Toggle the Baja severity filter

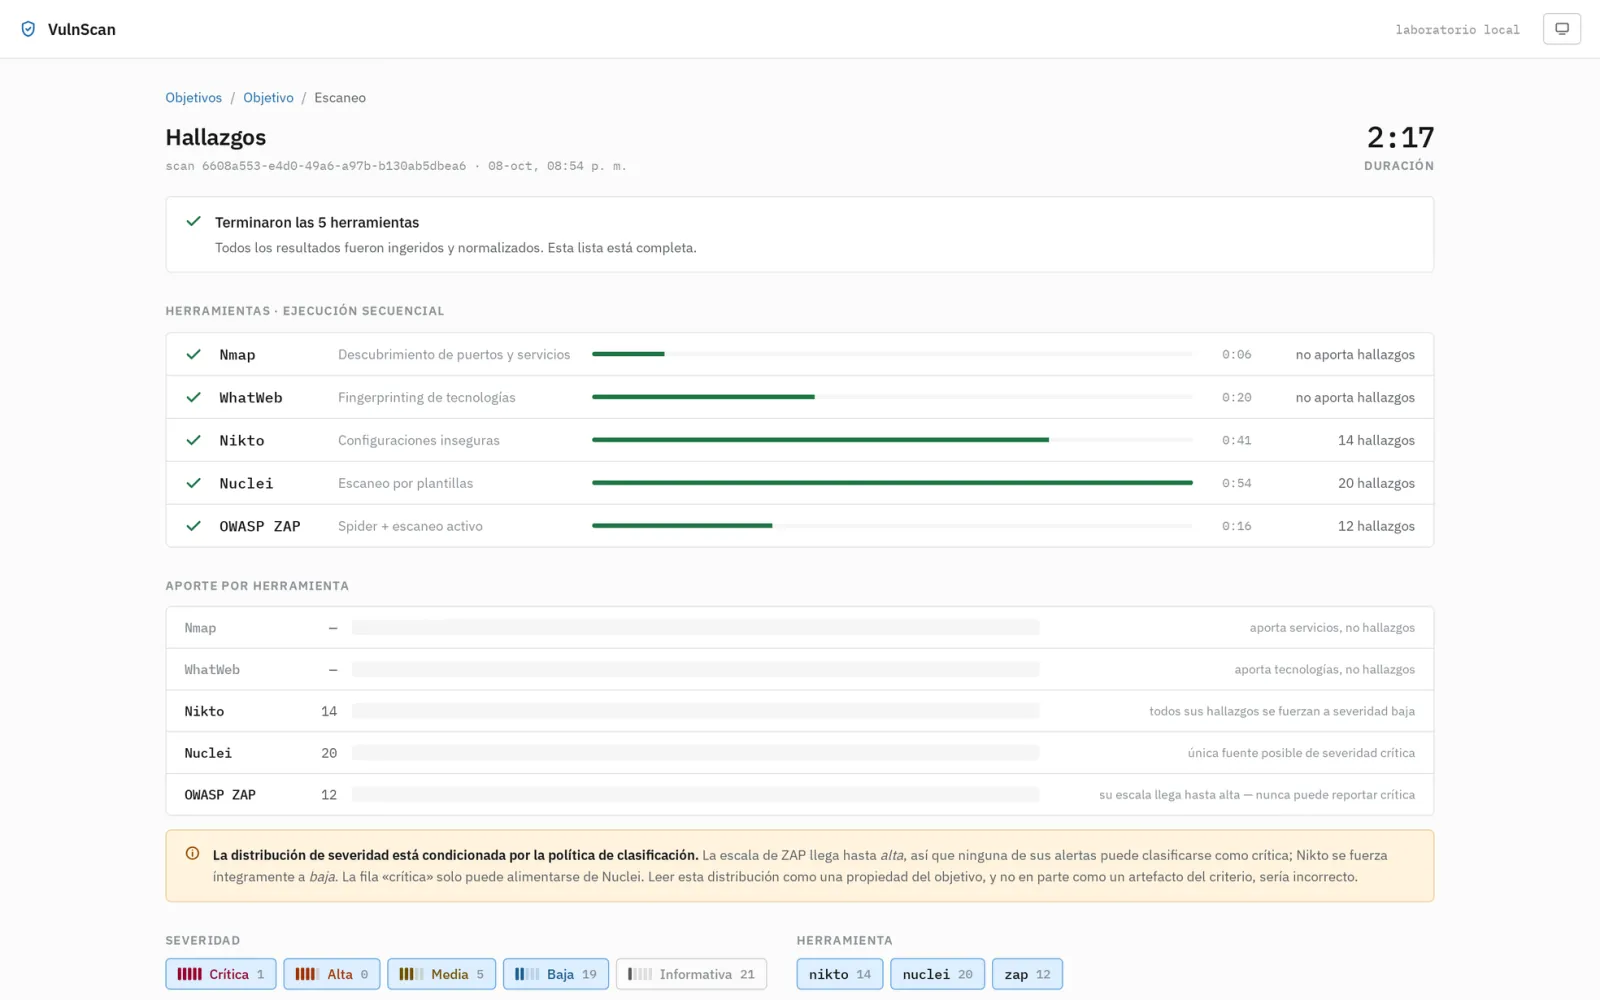tap(556, 974)
